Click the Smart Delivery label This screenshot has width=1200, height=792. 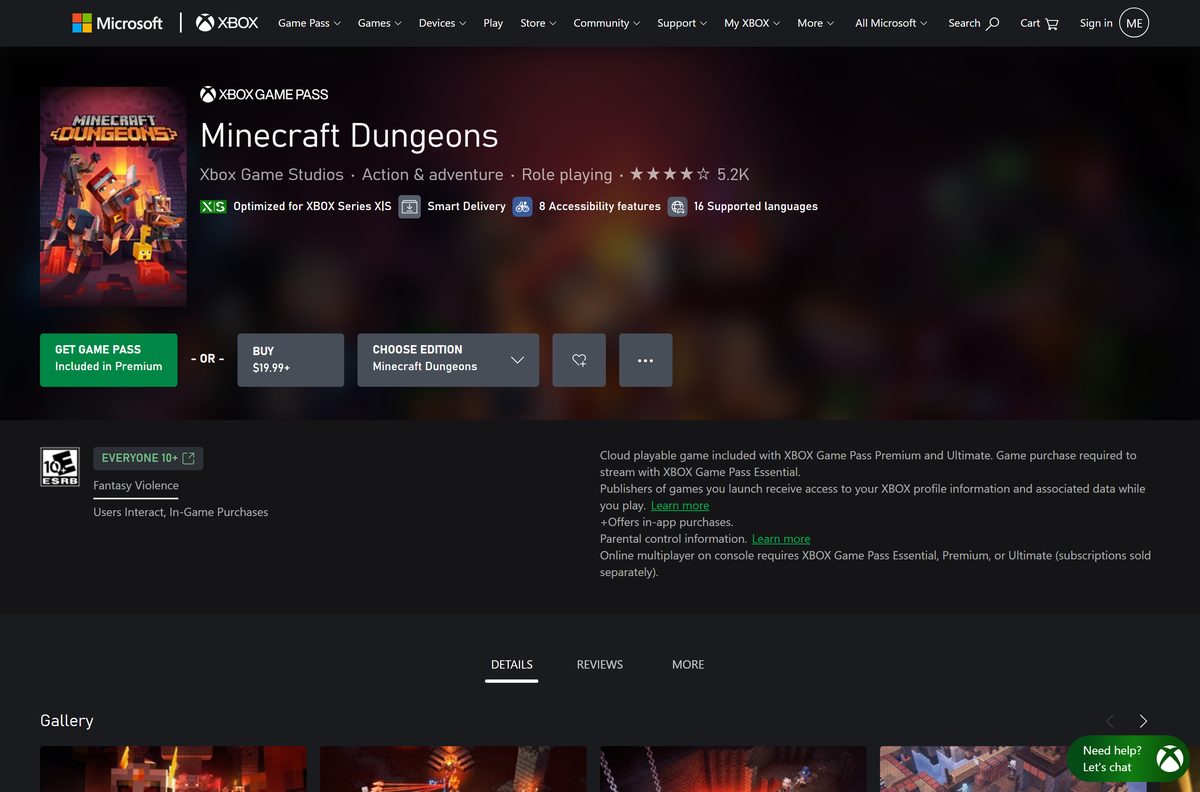(467, 206)
